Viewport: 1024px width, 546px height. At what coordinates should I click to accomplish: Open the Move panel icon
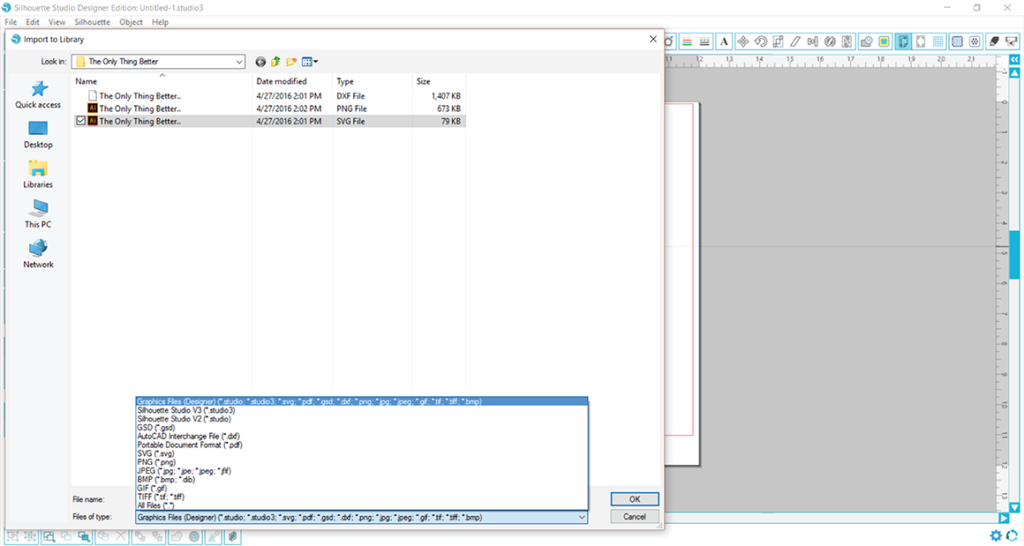point(743,42)
